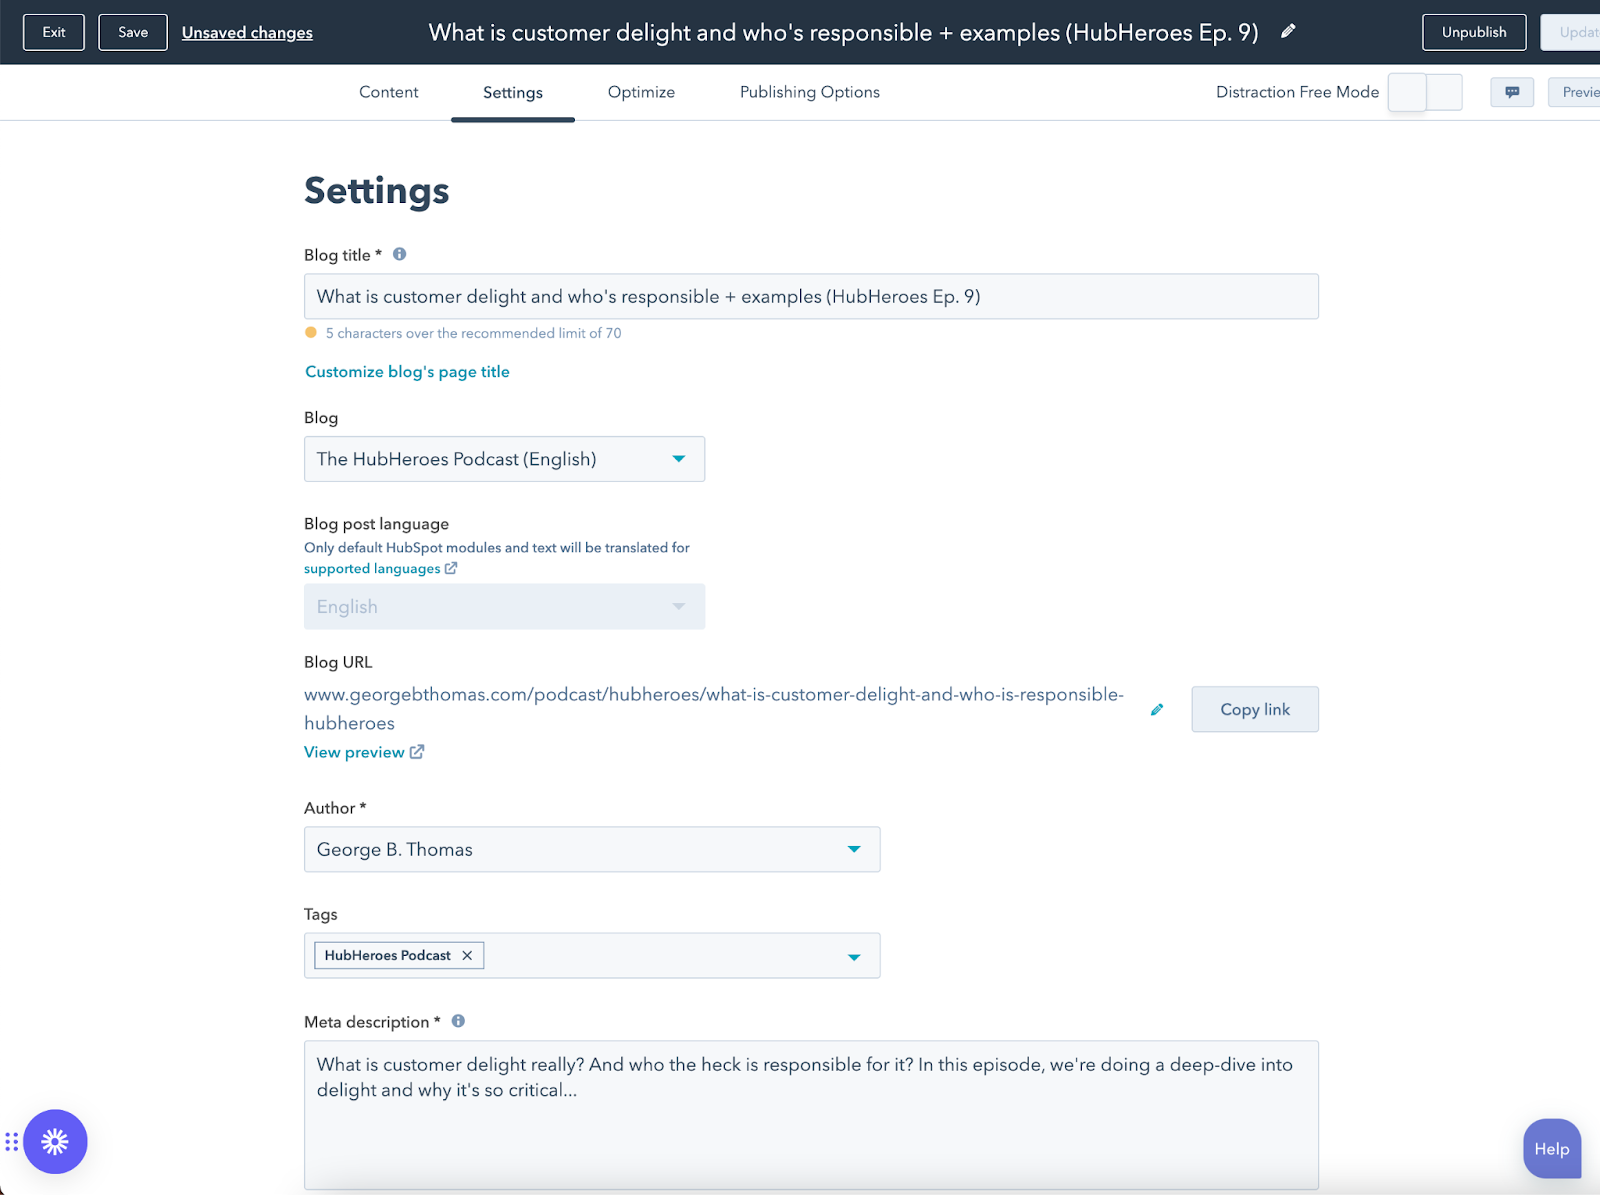The width and height of the screenshot is (1600, 1195).
Task: Open the Publishing Options tab
Action: pos(810,92)
